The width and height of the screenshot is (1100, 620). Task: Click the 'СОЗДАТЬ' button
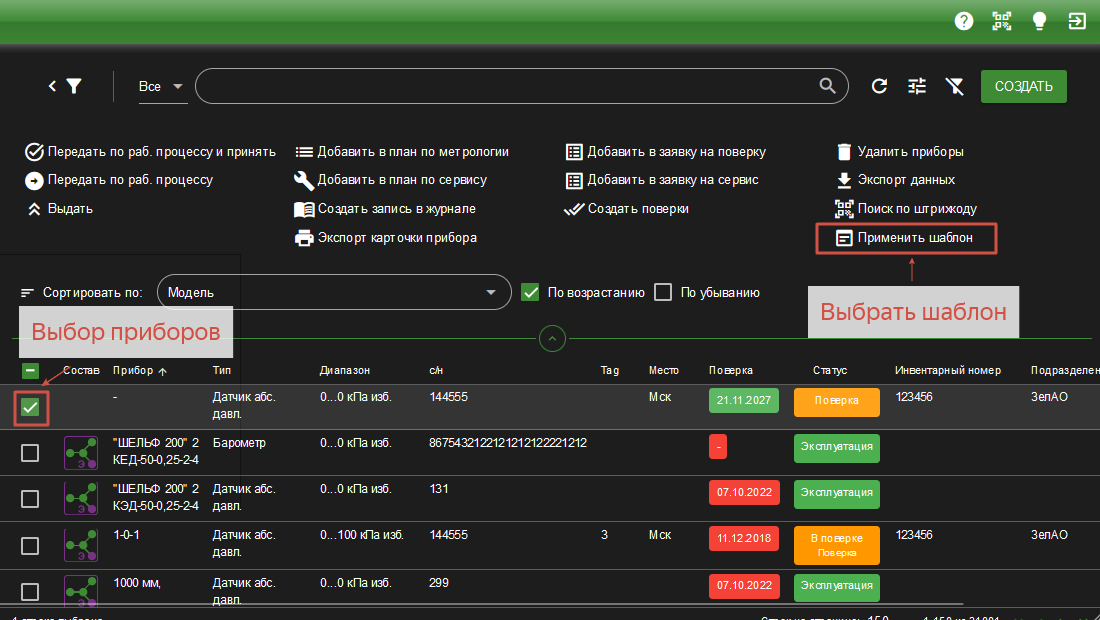[1024, 86]
